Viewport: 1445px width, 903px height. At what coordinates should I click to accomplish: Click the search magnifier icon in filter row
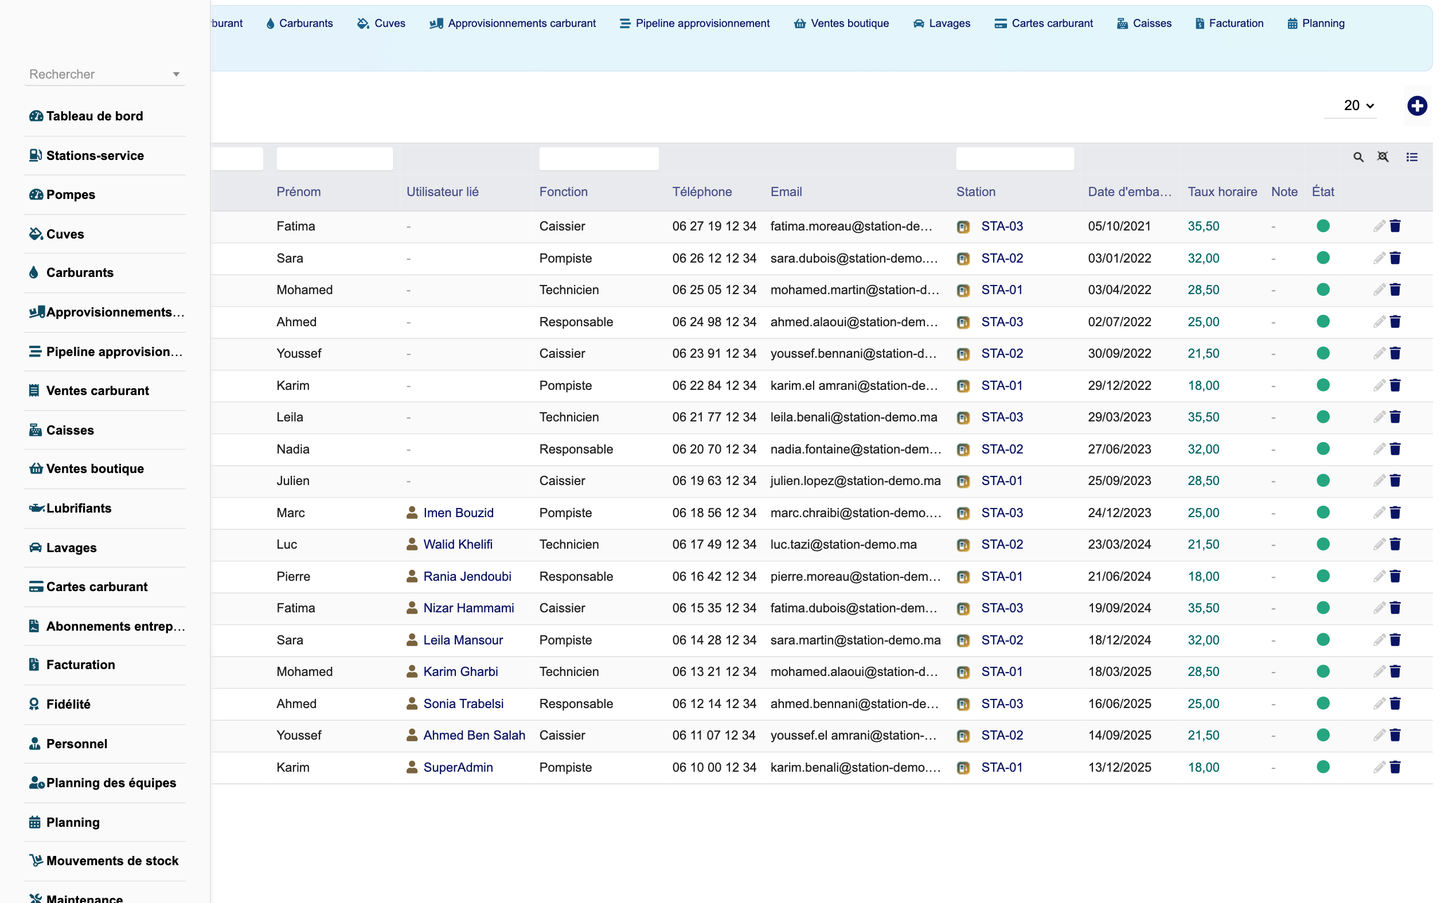pos(1358,157)
